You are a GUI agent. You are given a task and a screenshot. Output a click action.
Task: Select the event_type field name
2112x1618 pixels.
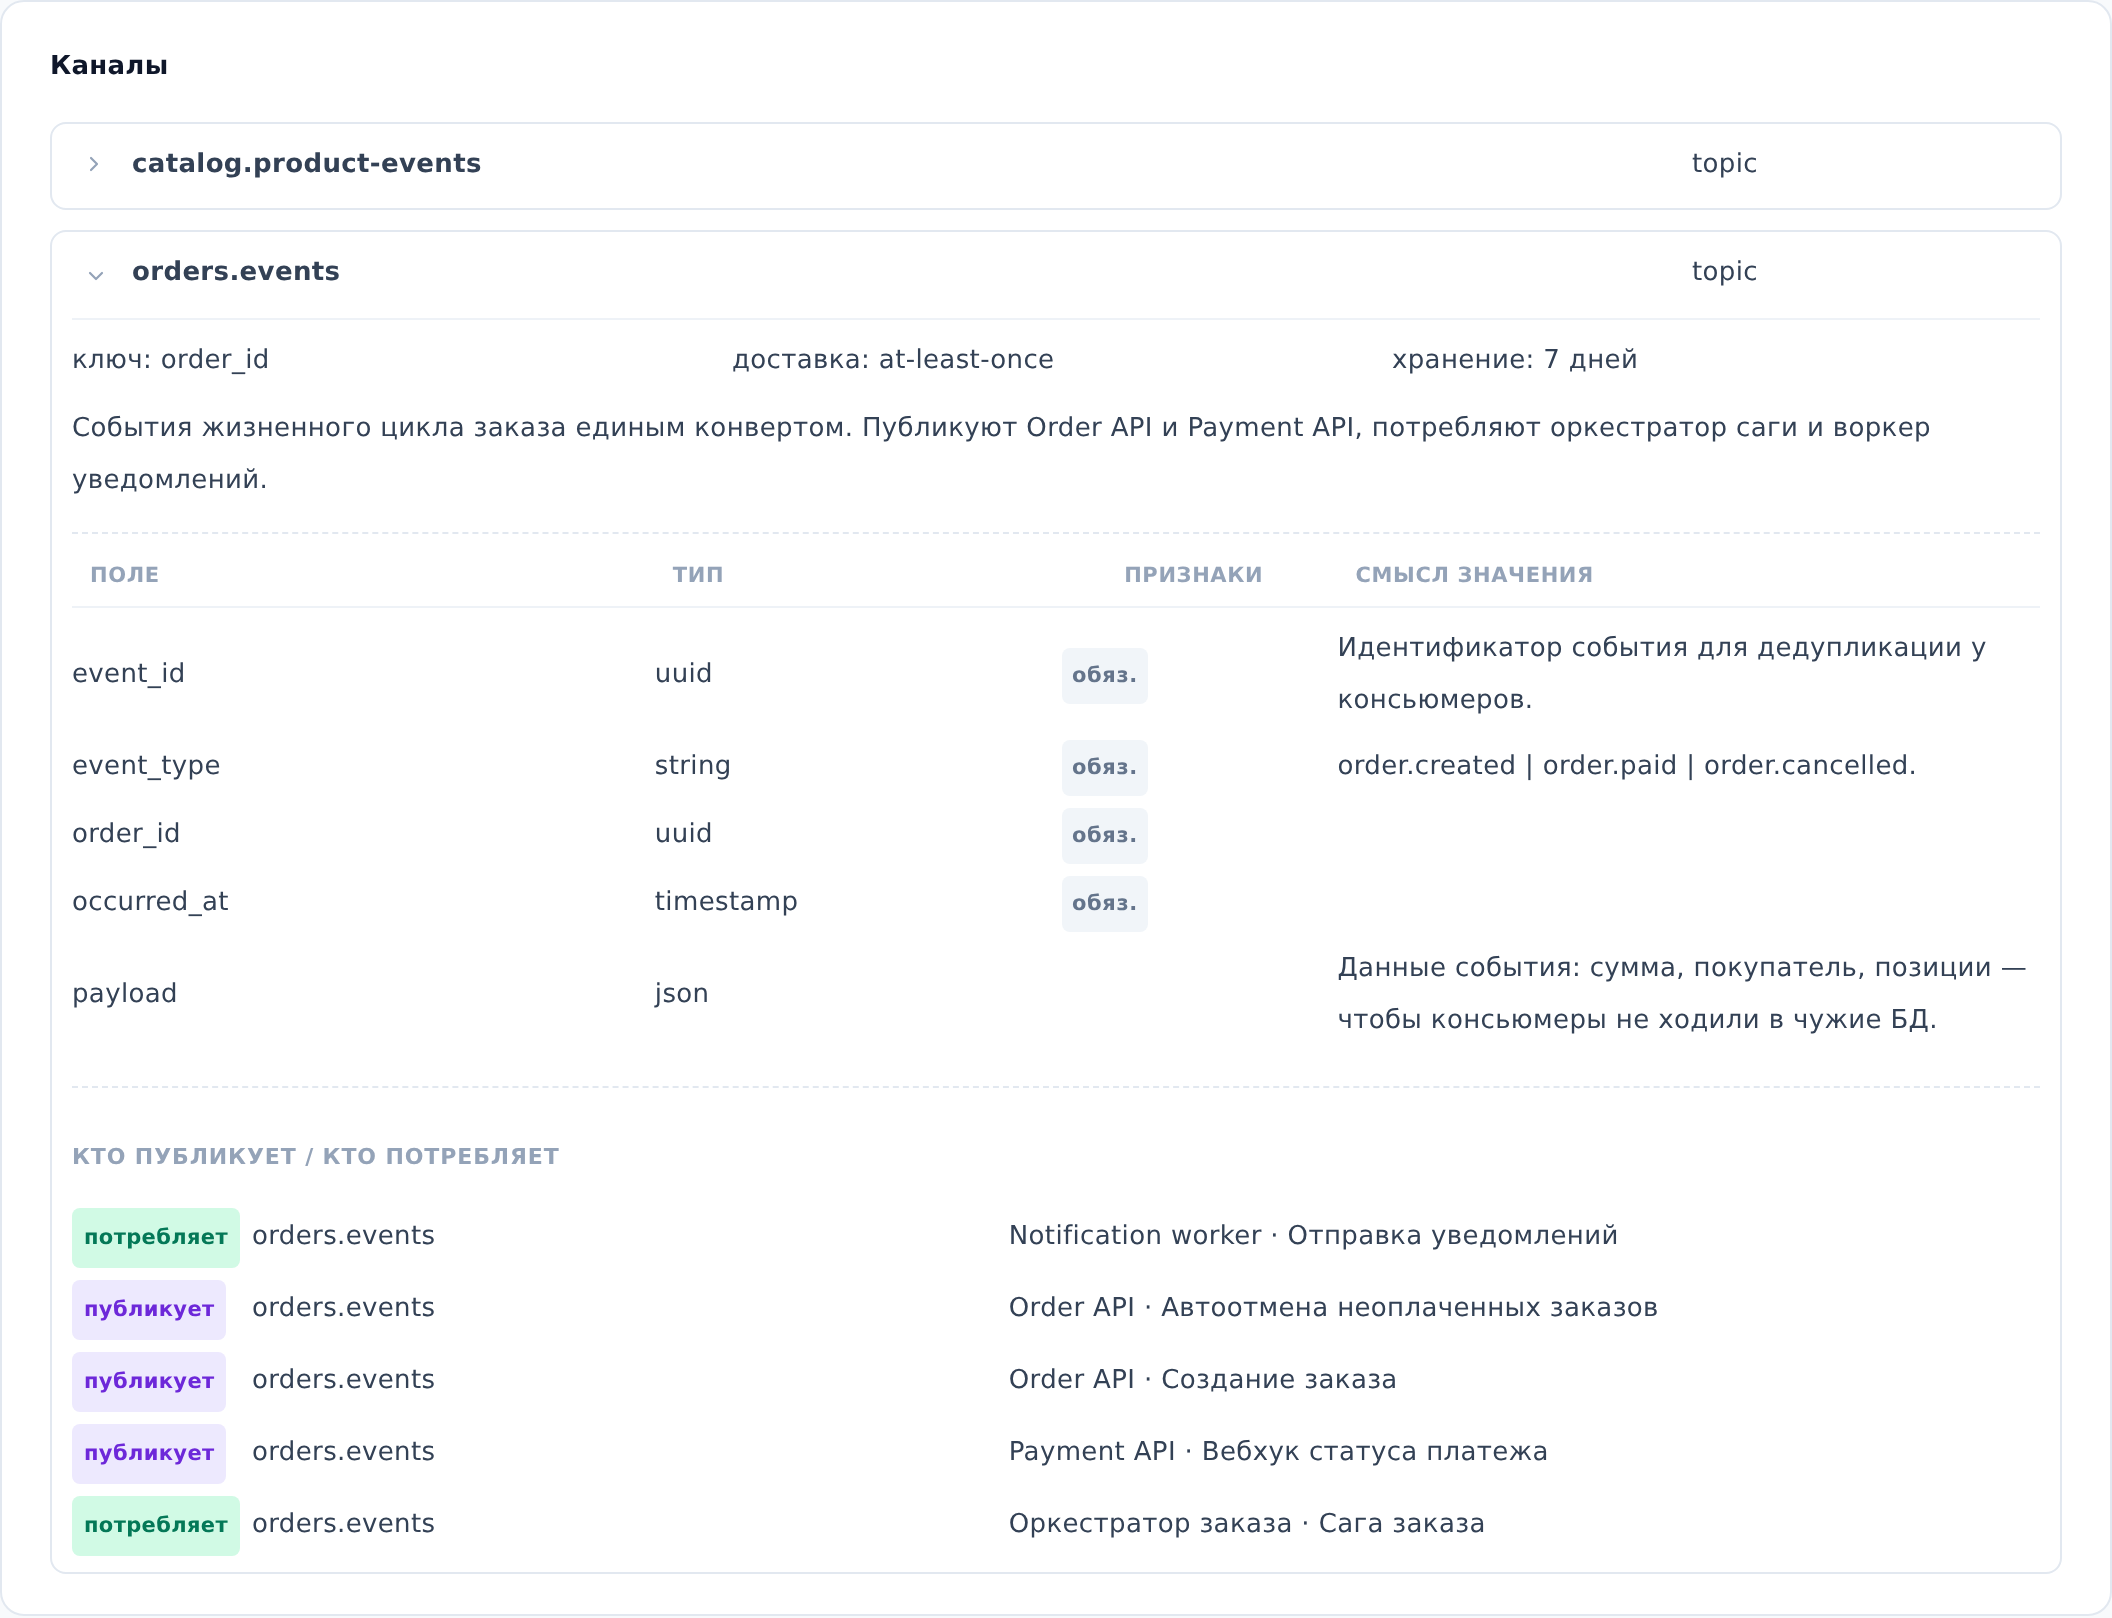pos(146,765)
